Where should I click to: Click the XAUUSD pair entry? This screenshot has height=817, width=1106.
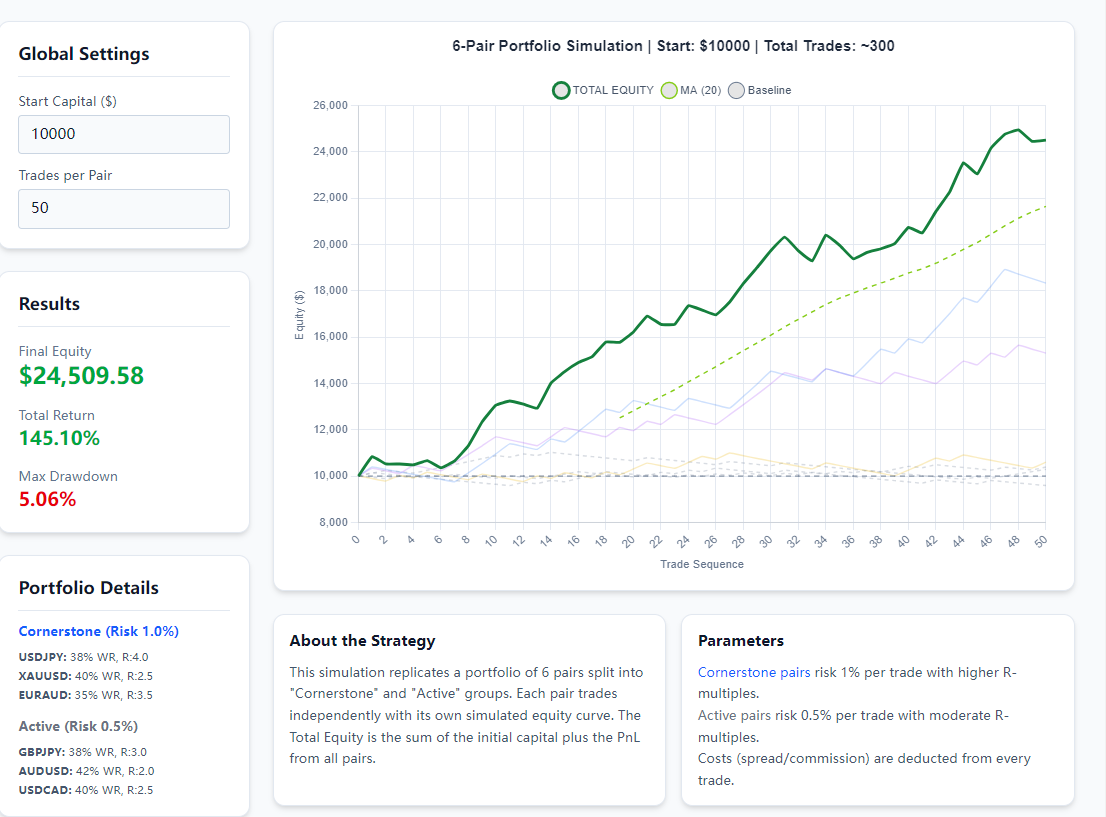point(86,676)
